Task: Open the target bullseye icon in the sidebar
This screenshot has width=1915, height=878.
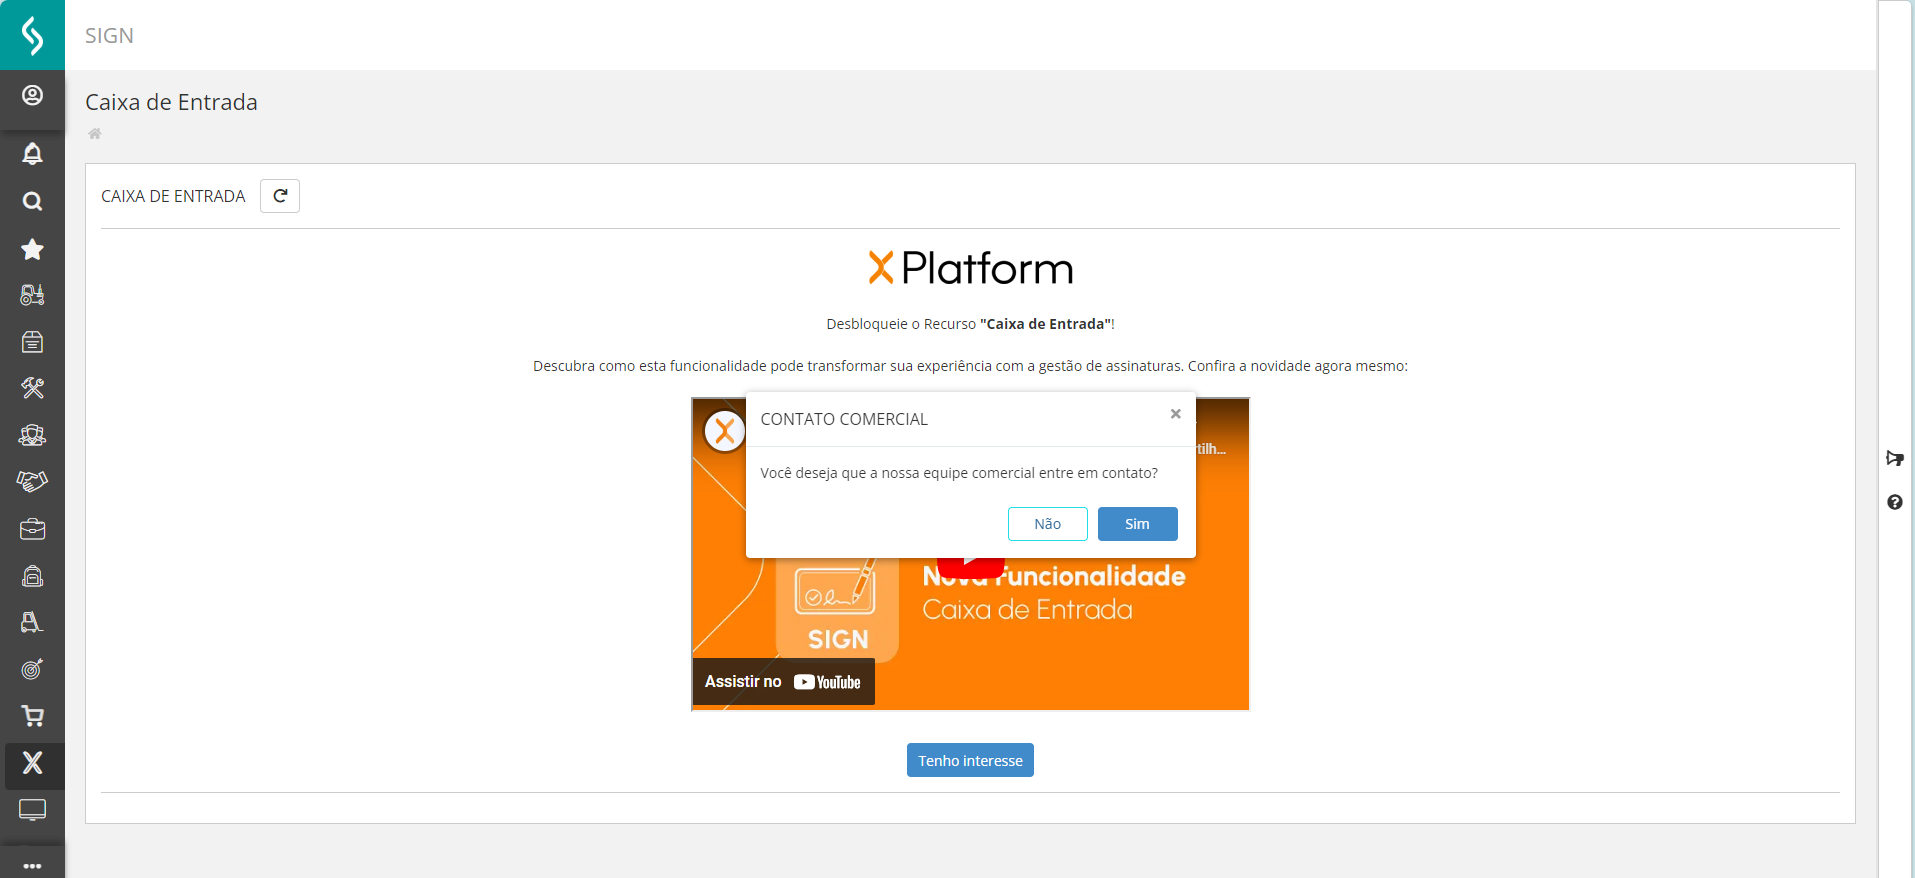Action: (x=32, y=669)
